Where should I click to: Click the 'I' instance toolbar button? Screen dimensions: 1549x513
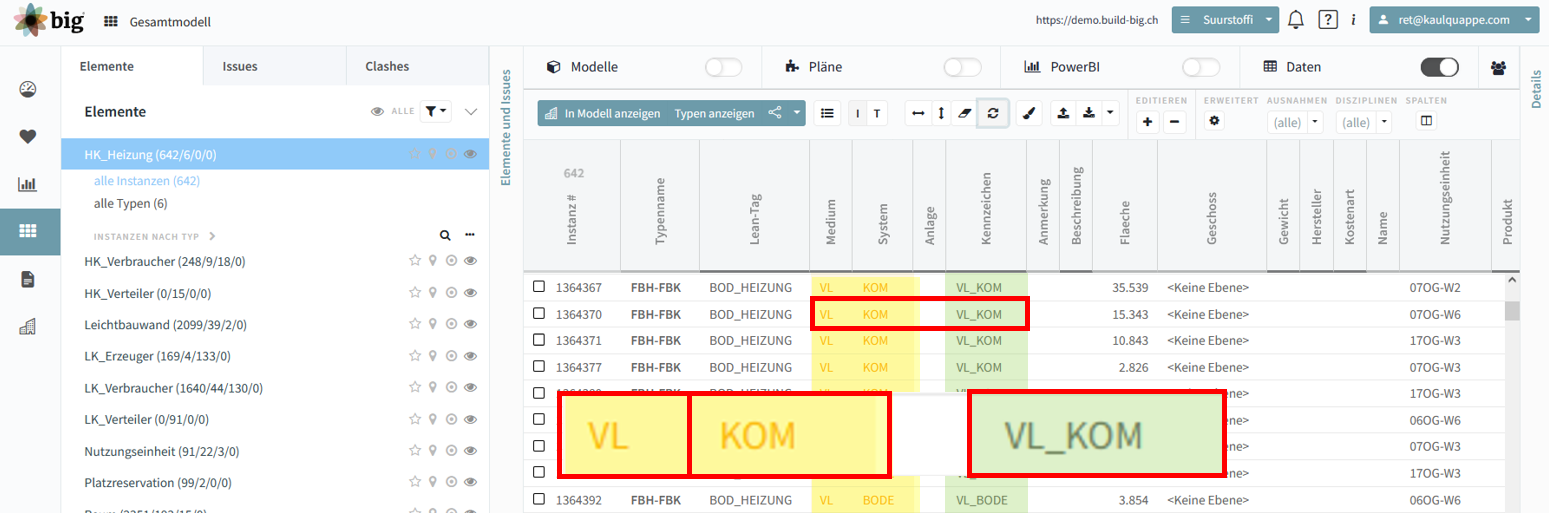click(859, 114)
